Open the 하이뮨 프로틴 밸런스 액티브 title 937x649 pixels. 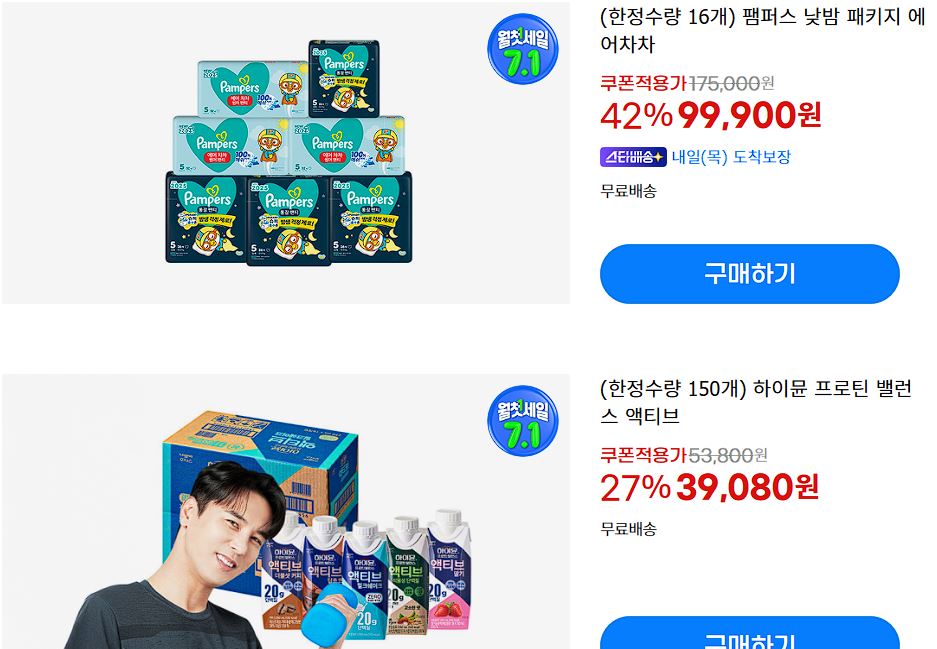click(x=756, y=402)
